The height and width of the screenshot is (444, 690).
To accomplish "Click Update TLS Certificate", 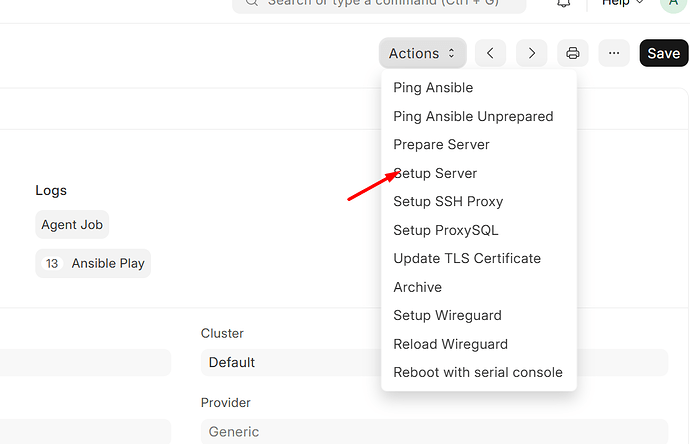I will pyautogui.click(x=467, y=258).
